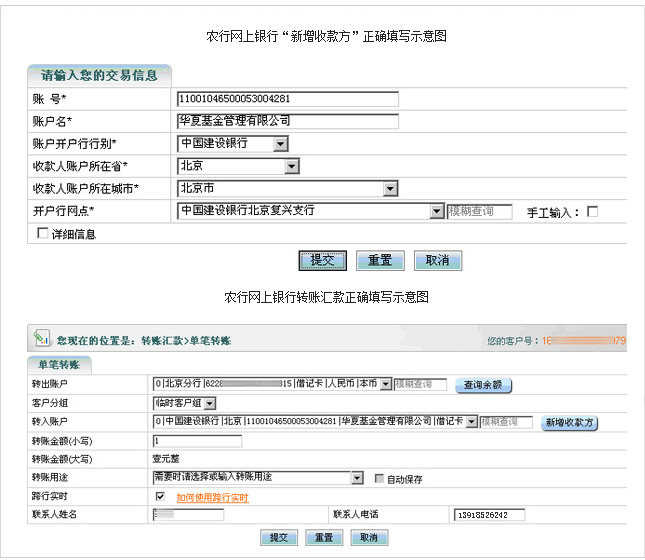Image resolution: width=645 pixels, height=560 pixels.
Task: Submit the transfer form with bottom 提交
Action: tap(279, 537)
